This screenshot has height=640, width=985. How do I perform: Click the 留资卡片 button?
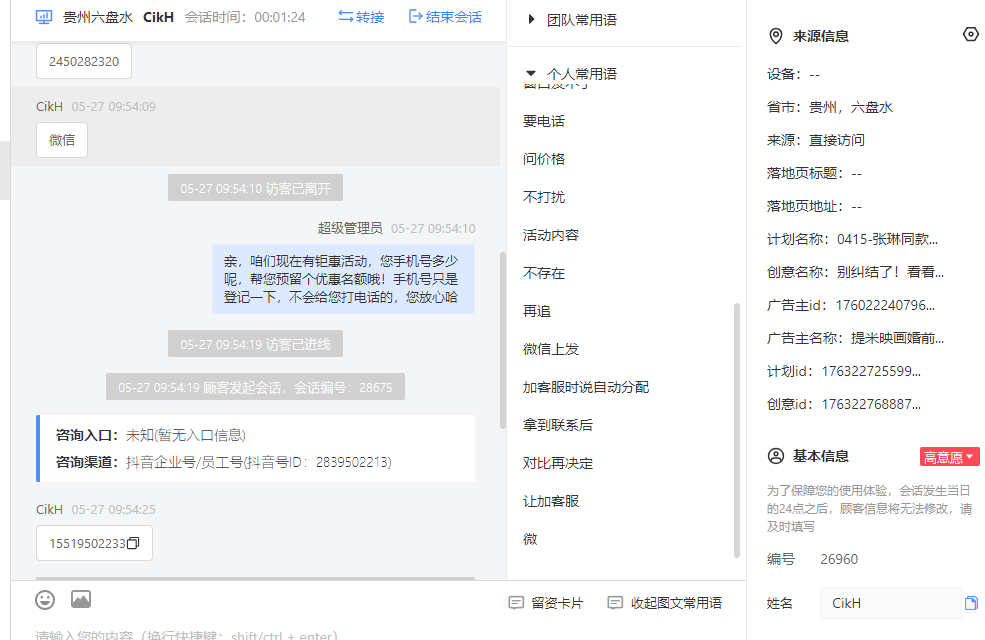[x=545, y=603]
